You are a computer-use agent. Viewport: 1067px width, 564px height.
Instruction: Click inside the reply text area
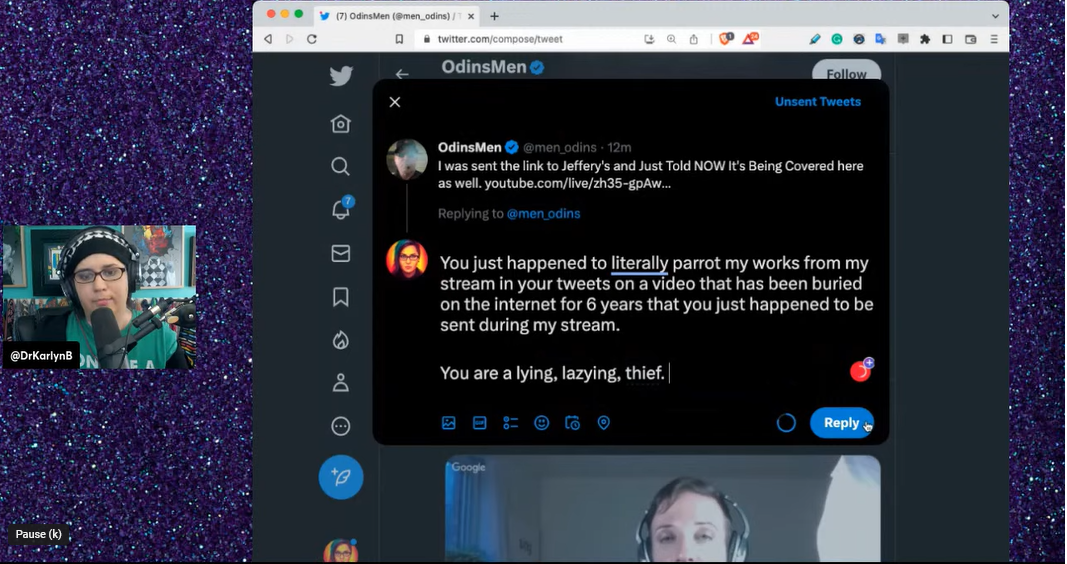(656, 318)
